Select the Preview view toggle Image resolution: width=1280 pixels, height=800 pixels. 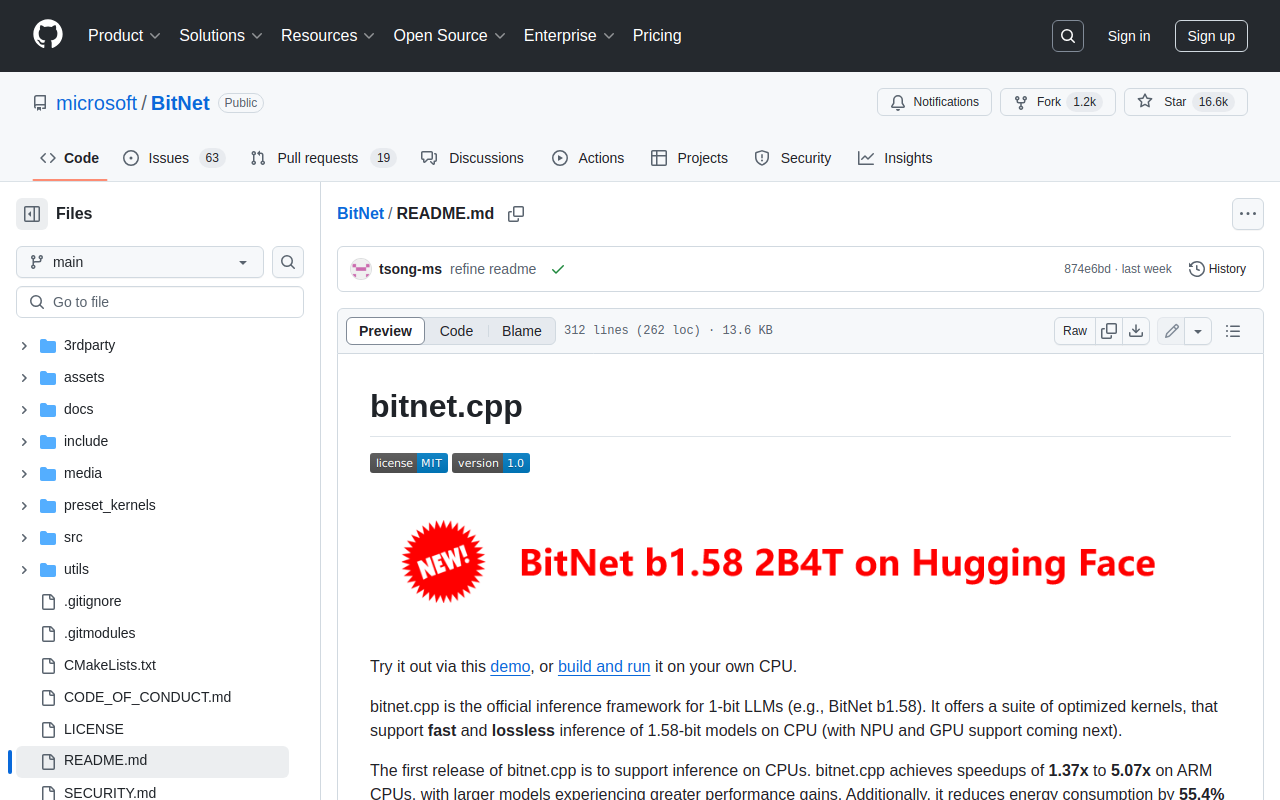(x=385, y=331)
